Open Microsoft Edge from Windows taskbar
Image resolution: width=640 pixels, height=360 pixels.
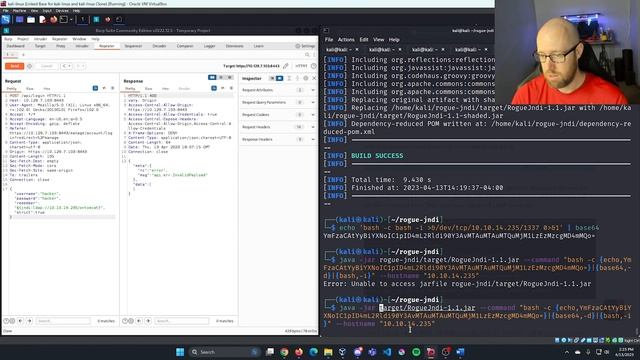coord(313,352)
